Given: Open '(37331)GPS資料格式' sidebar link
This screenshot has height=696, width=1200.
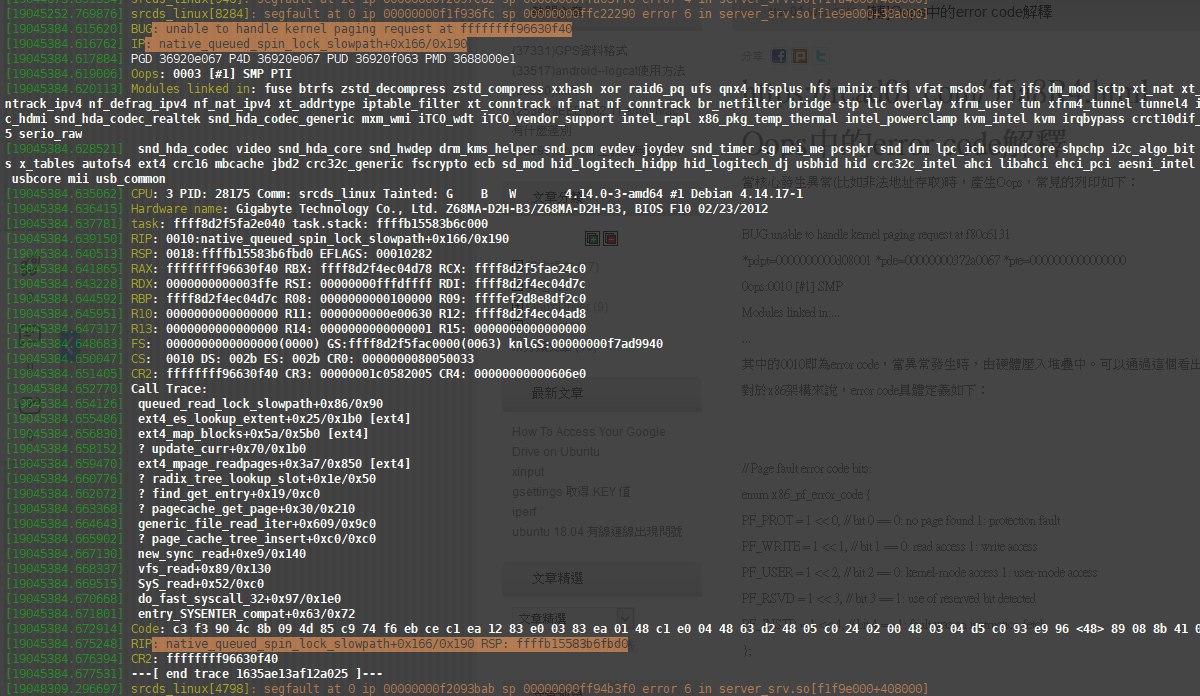Looking at the screenshot, I should pos(572,49).
